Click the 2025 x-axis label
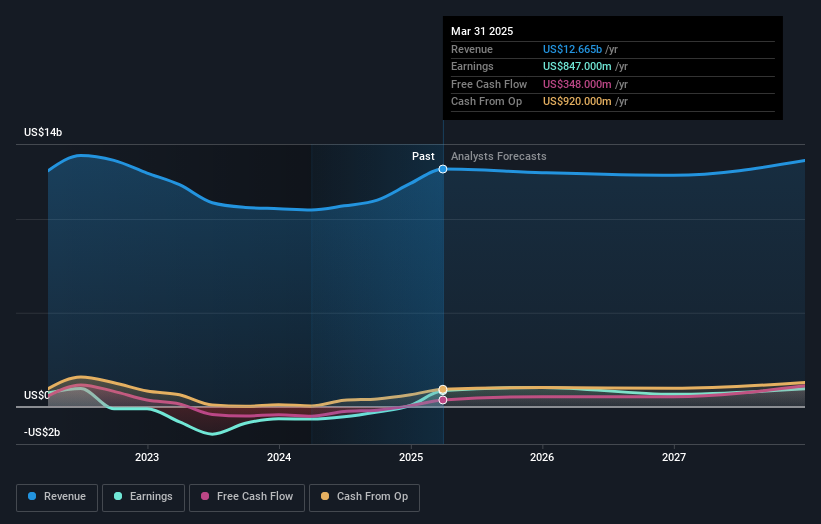 411,457
